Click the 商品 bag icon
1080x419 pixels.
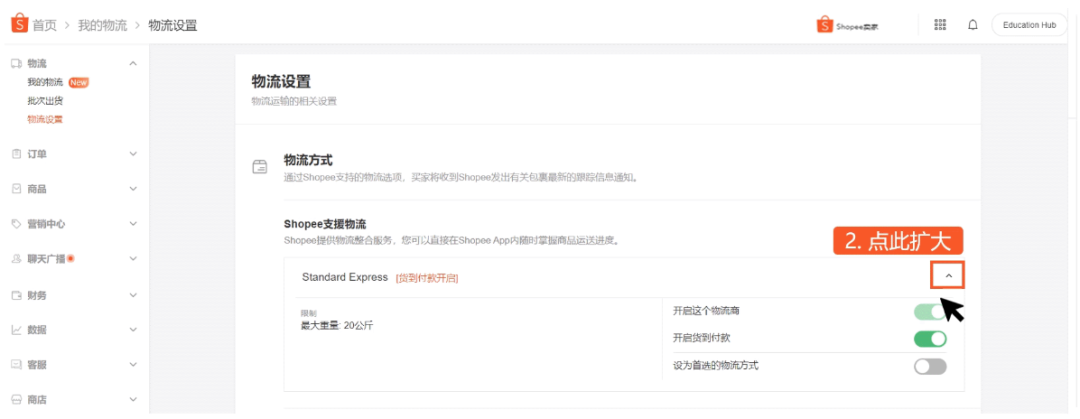(x=17, y=189)
